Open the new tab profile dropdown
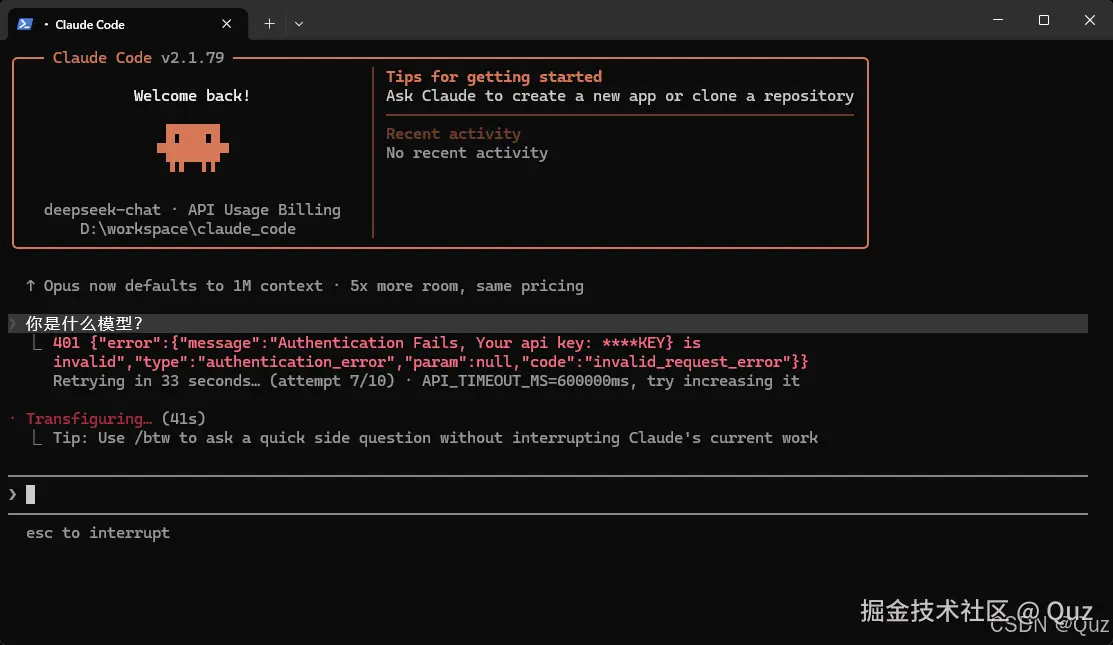This screenshot has width=1113, height=645. pyautogui.click(x=299, y=24)
